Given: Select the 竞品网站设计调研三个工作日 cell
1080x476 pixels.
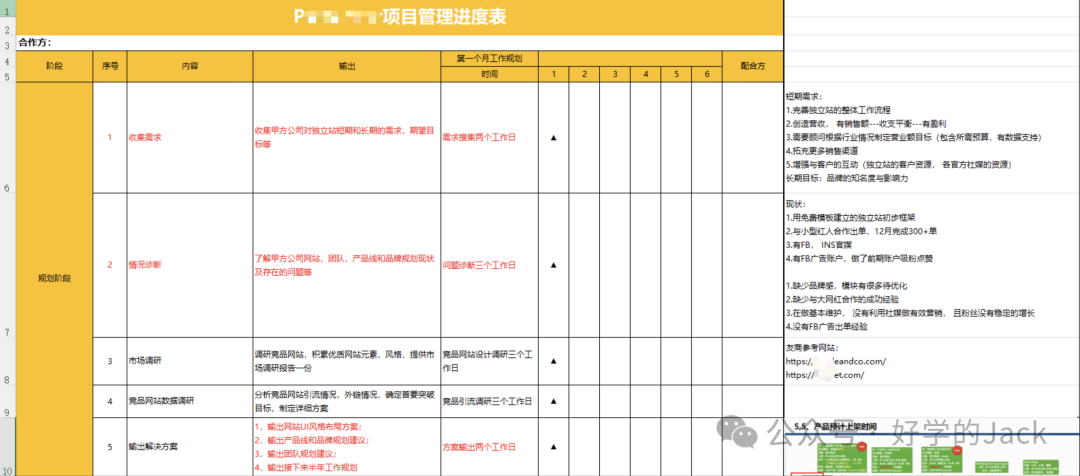Looking at the screenshot, I should tap(489, 361).
